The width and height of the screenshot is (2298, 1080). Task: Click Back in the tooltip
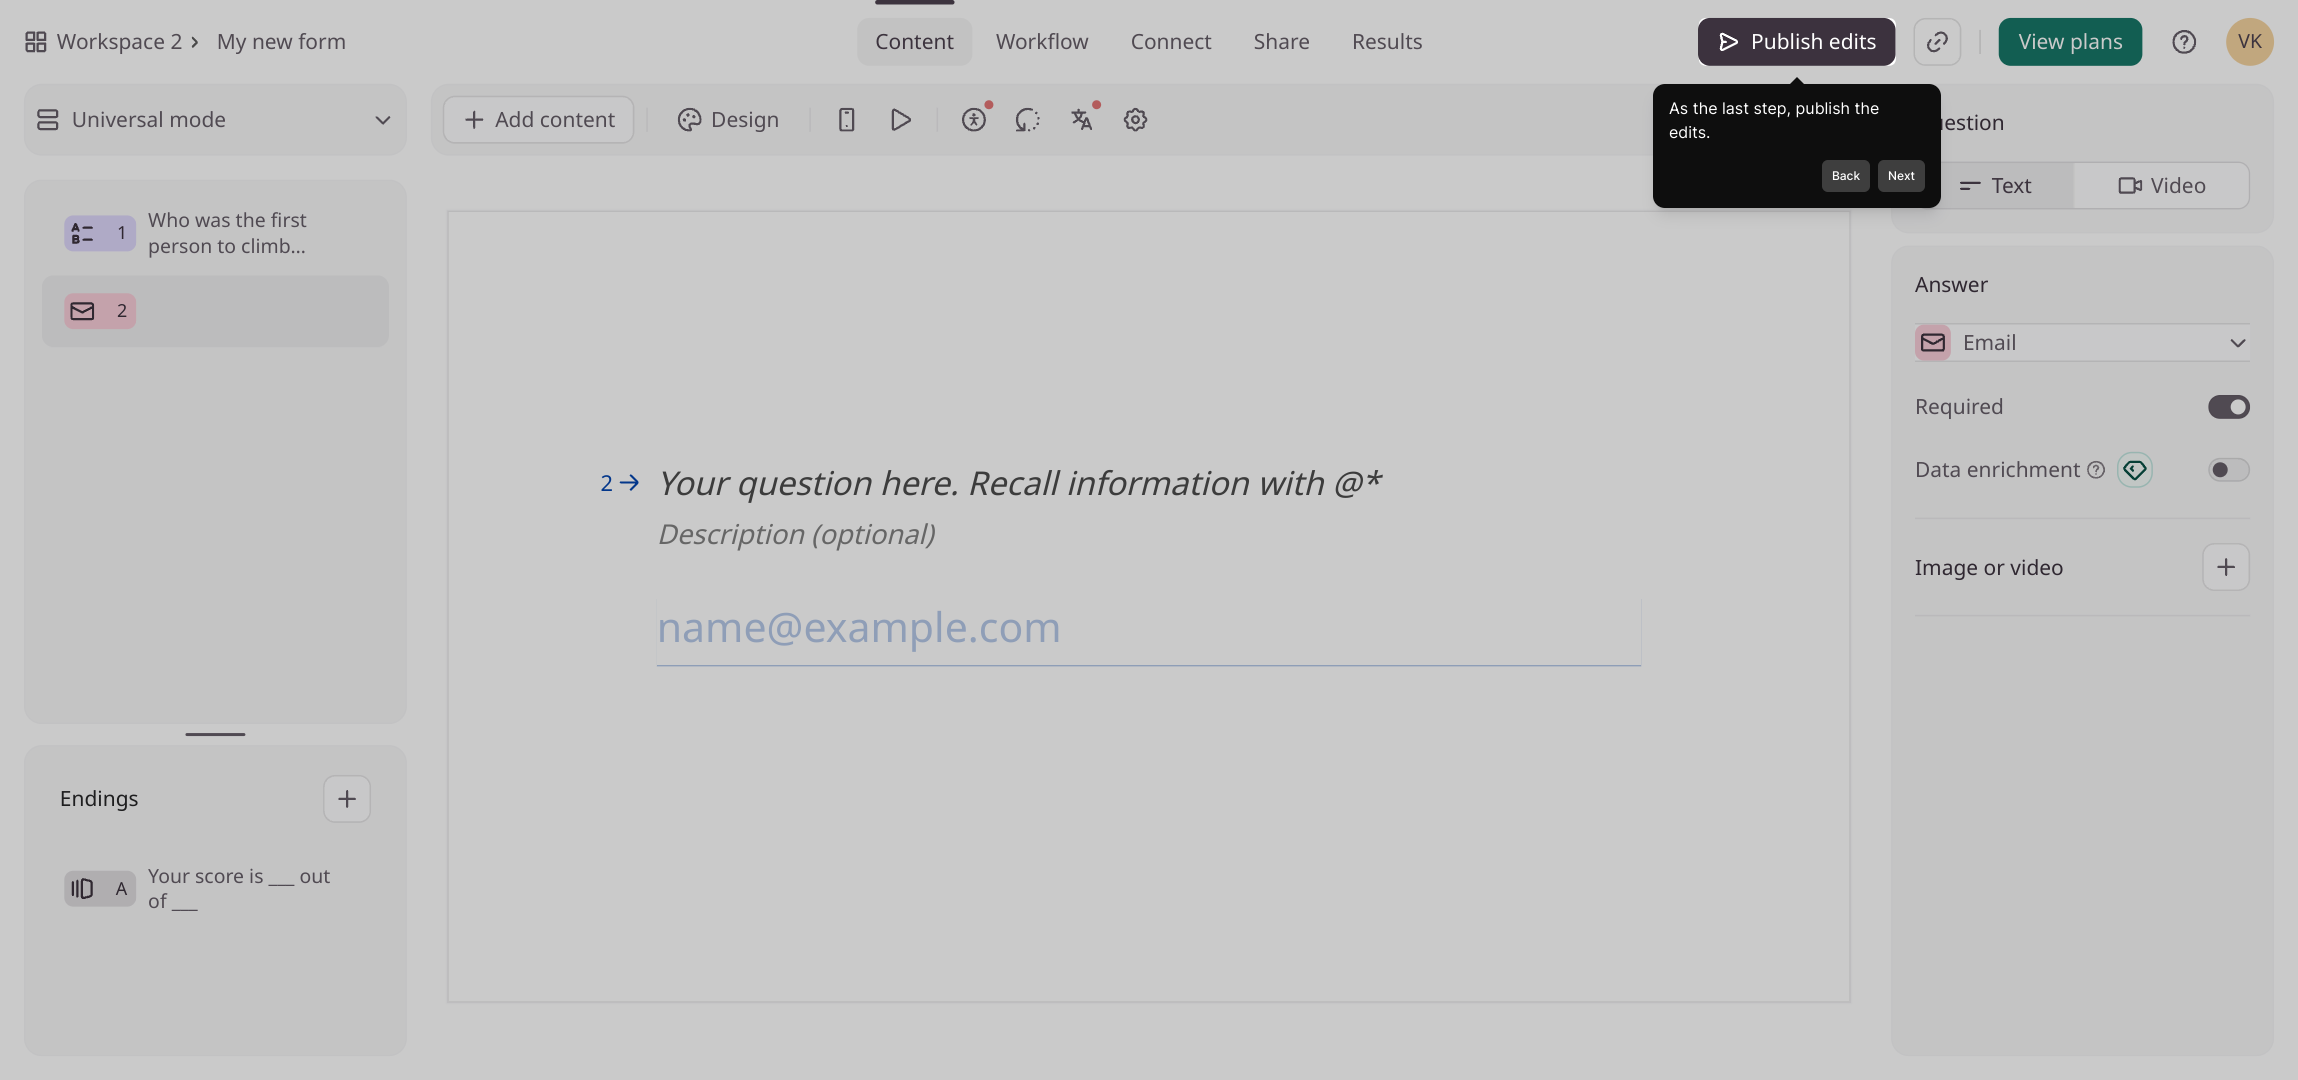click(x=1845, y=176)
